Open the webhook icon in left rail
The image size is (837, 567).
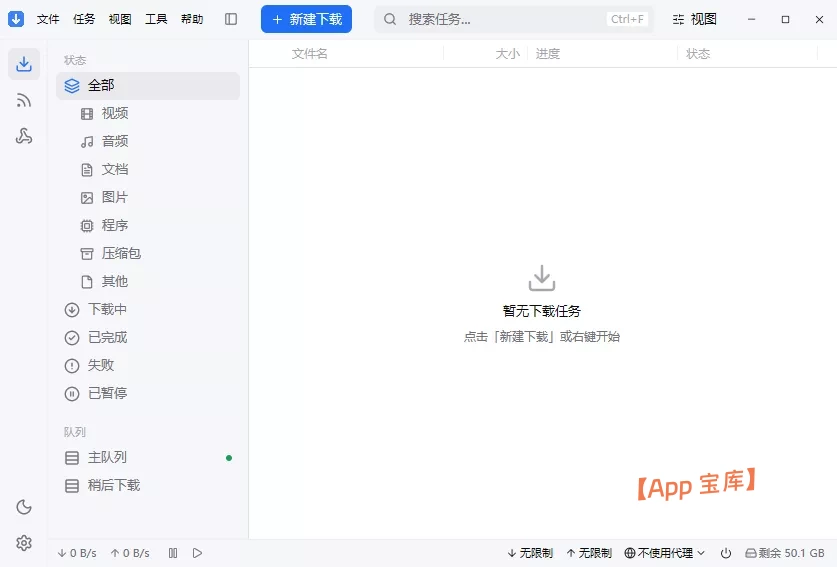pos(23,136)
